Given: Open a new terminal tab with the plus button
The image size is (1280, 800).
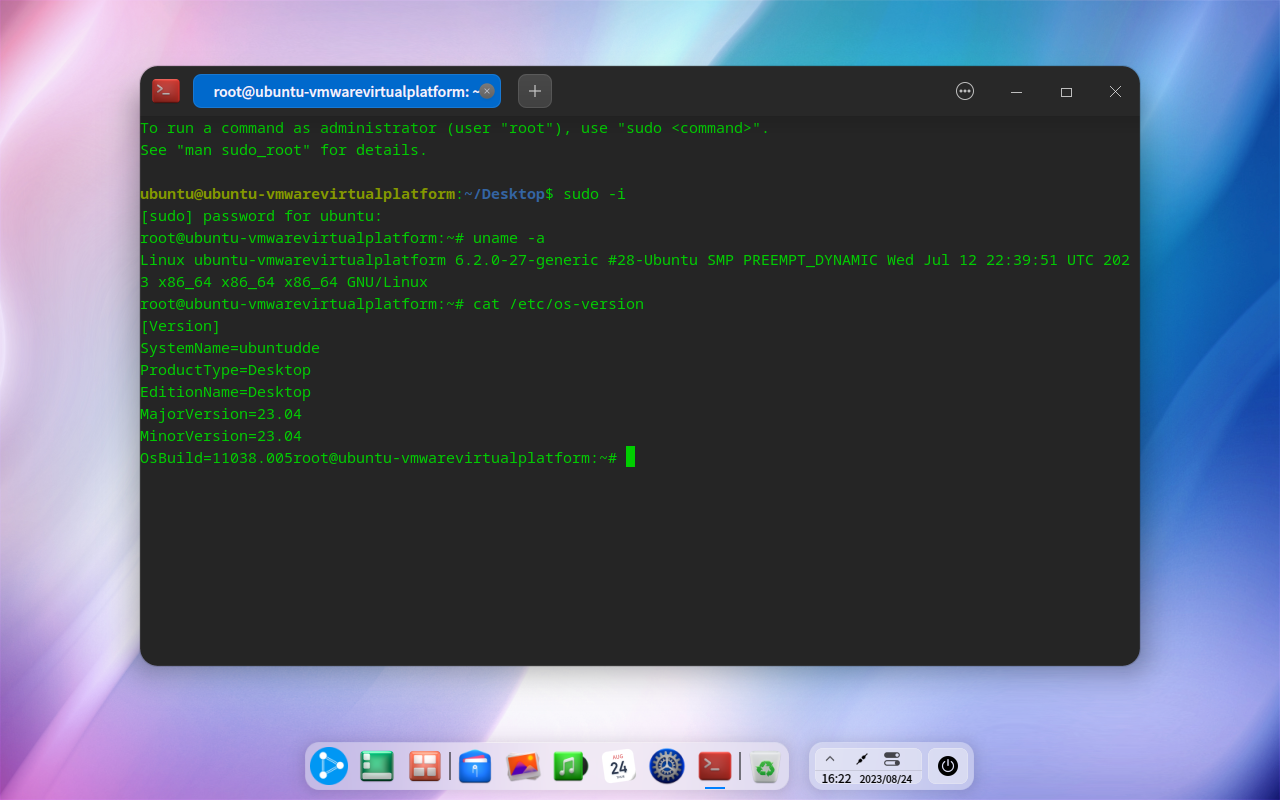Looking at the screenshot, I should [534, 91].
